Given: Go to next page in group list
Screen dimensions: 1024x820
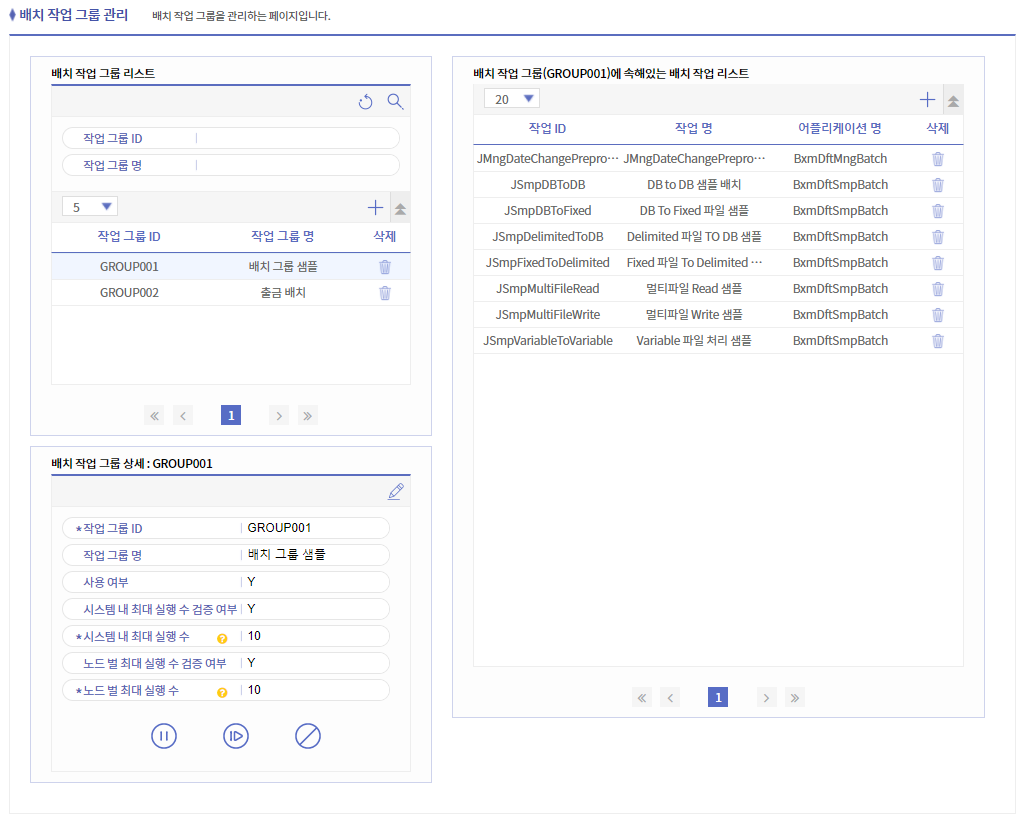Looking at the screenshot, I should coord(279,415).
